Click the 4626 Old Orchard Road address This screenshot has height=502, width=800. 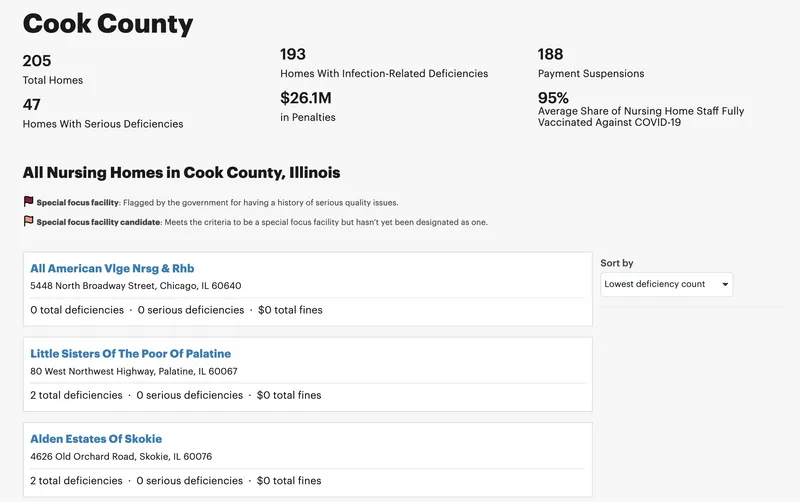point(121,457)
